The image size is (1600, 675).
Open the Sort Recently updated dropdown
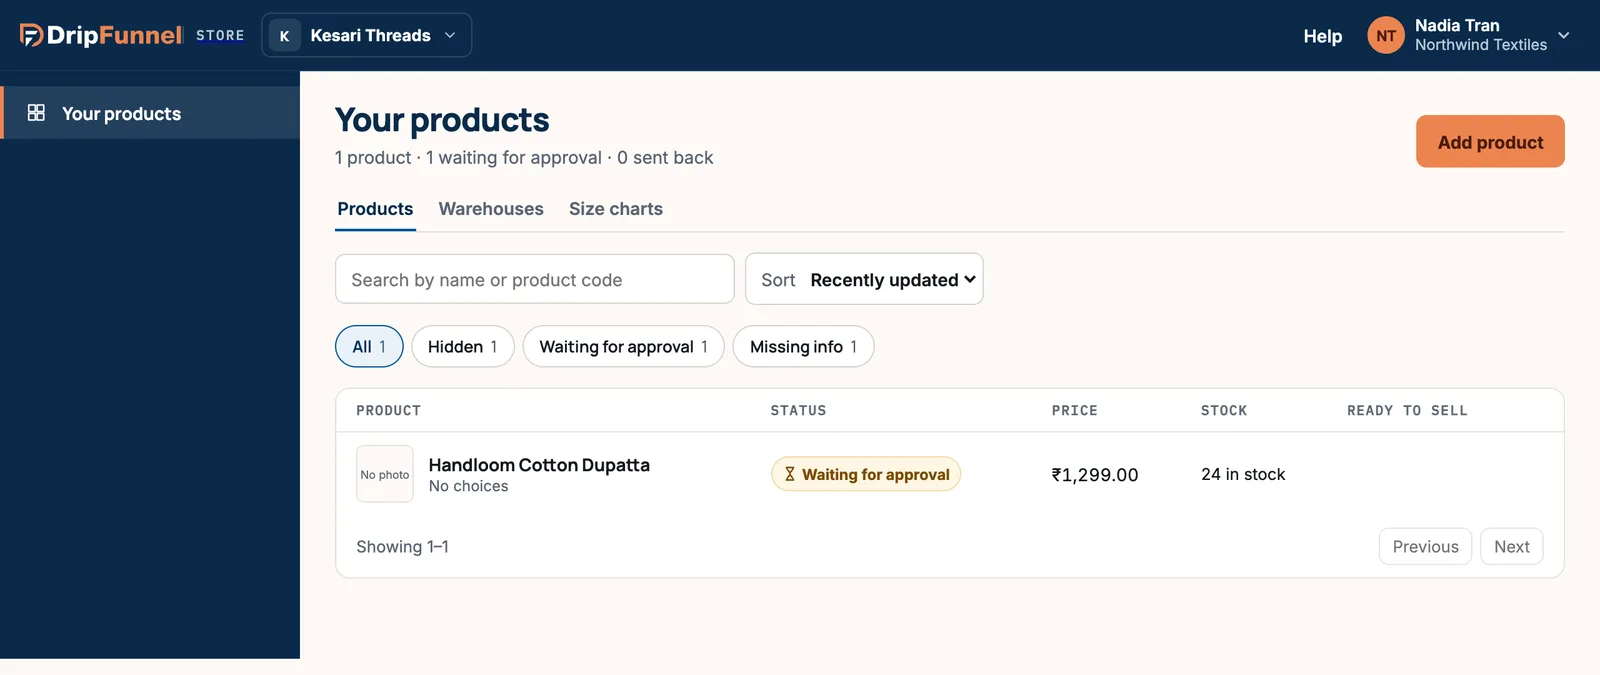(x=864, y=279)
